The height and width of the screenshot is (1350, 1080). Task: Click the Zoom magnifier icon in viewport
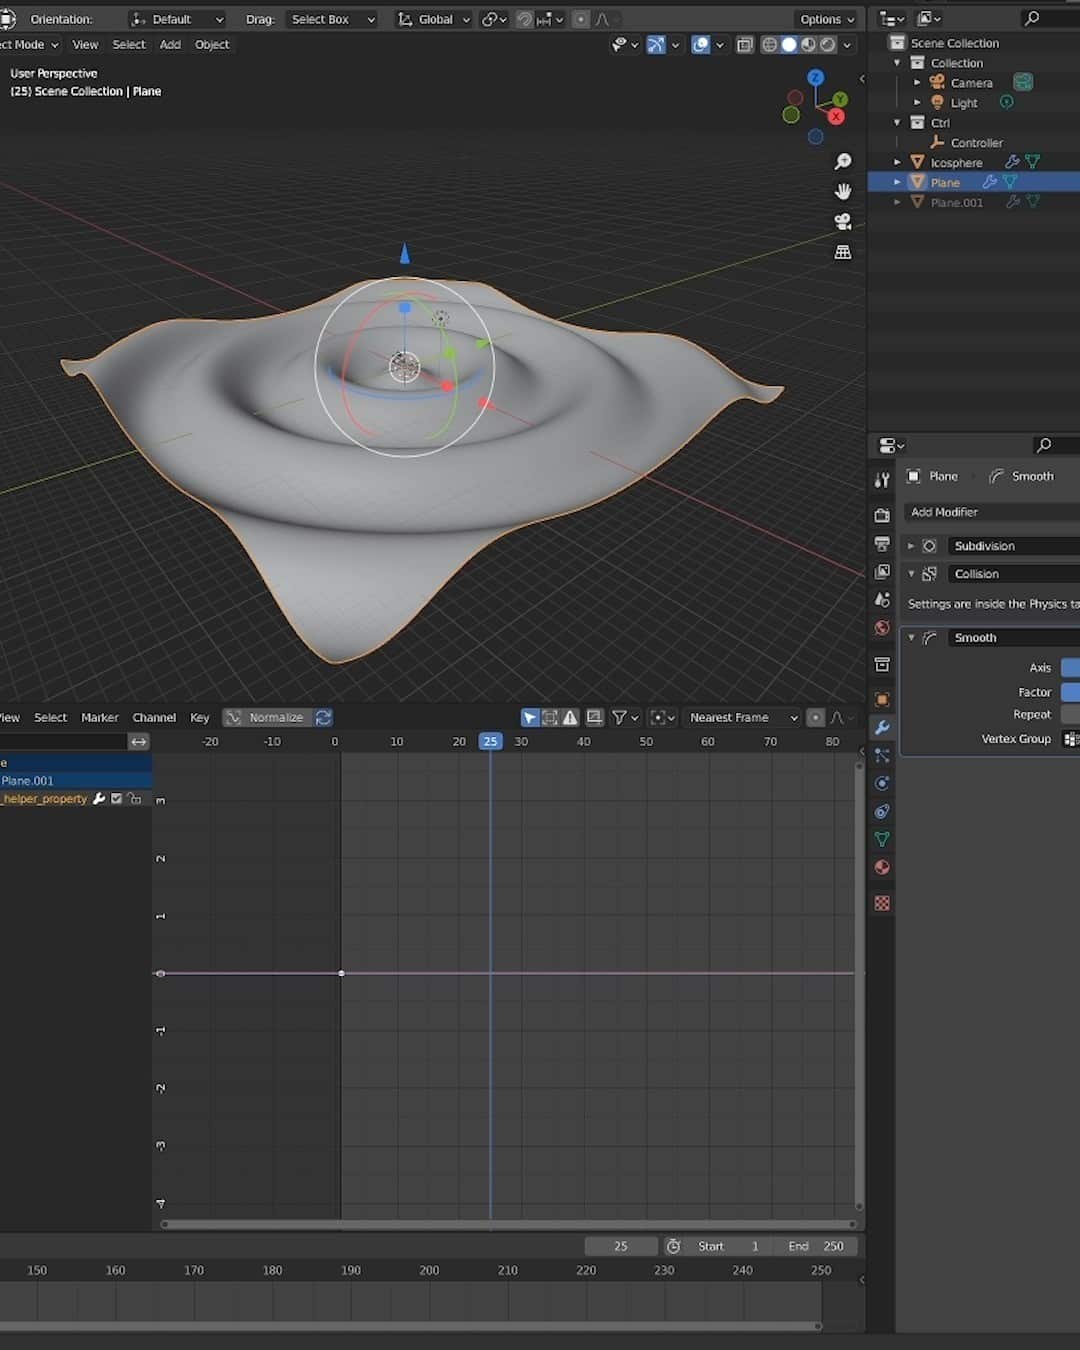click(843, 161)
